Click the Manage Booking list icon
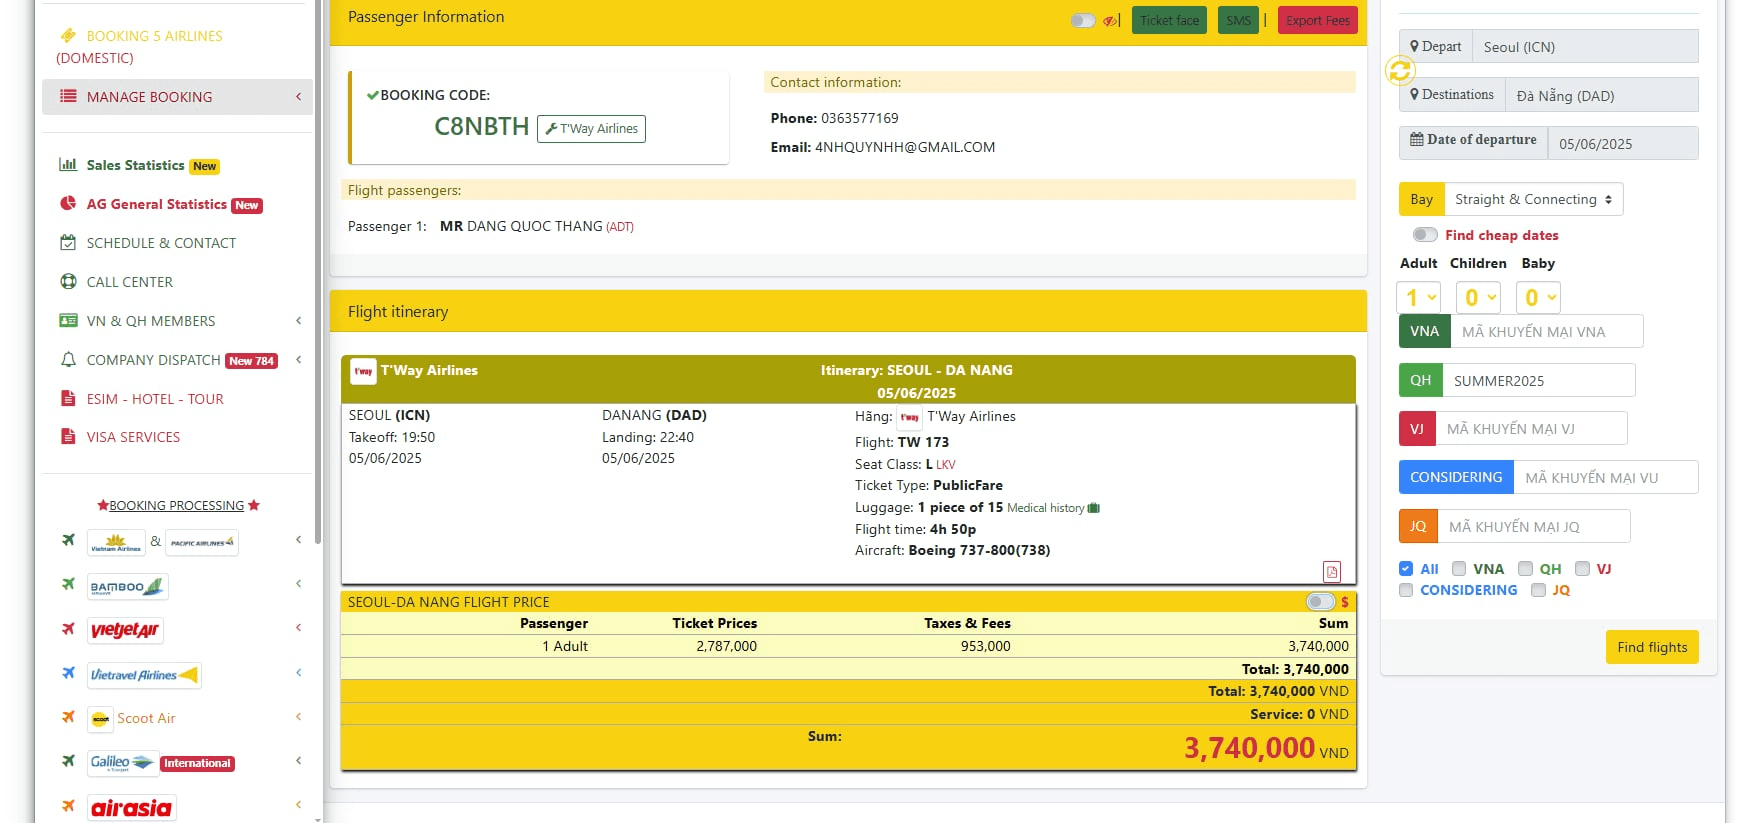Viewport: 1753px width, 823px height. click(x=68, y=96)
